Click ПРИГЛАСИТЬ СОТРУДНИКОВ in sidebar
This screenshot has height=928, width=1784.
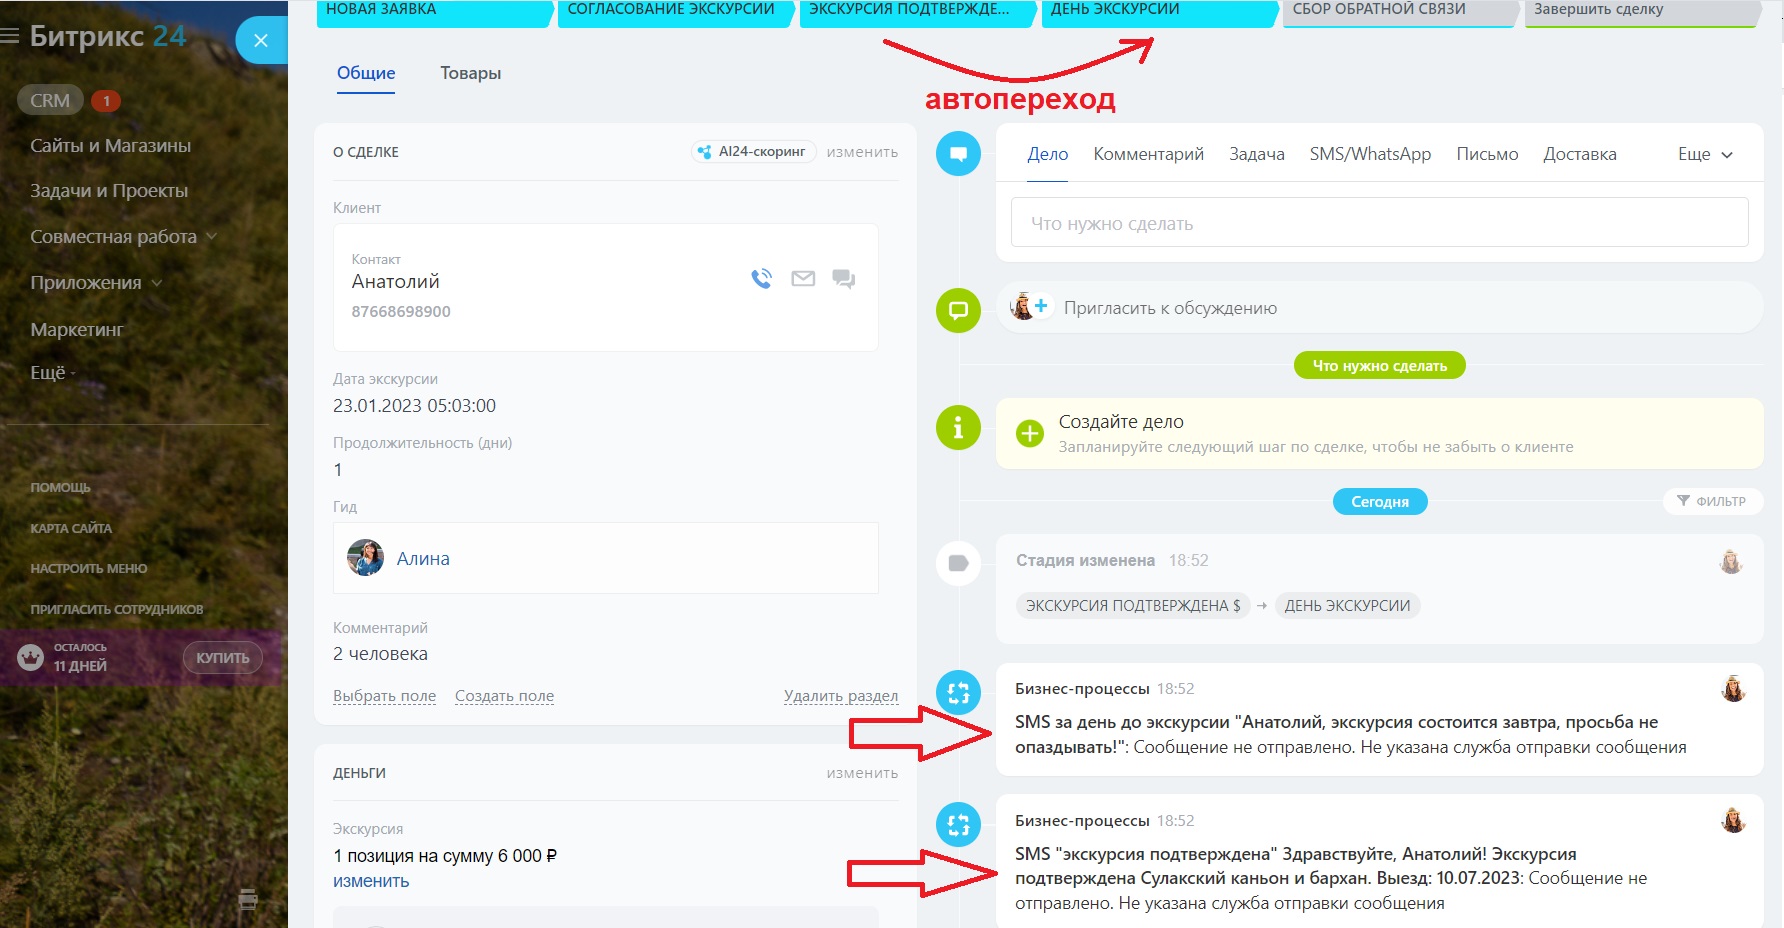[x=117, y=609]
